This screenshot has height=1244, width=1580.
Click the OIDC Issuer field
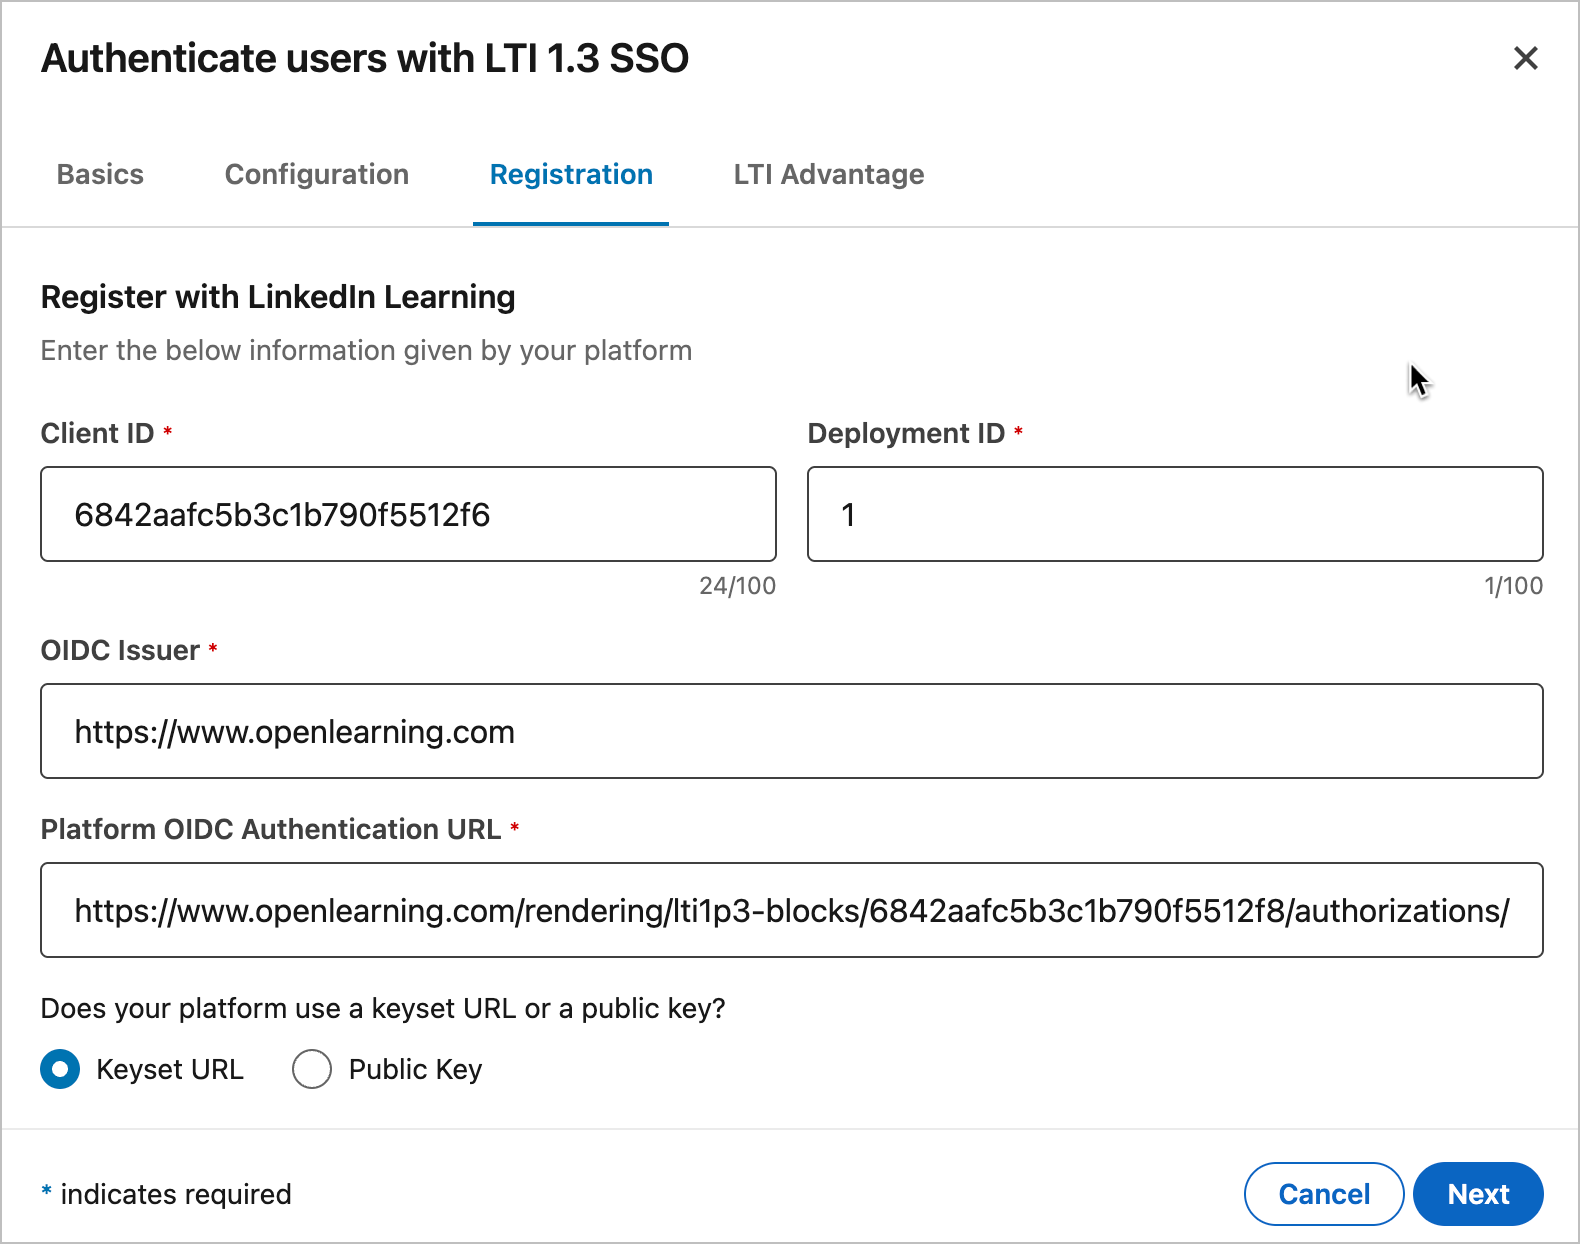[x=792, y=731]
